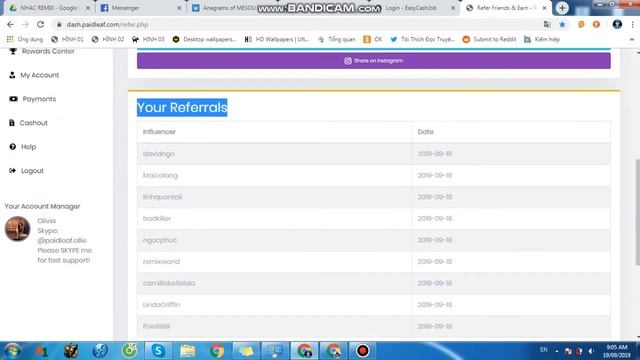
Task: Open File Explorer folder in taskbar
Action: click(x=187, y=351)
